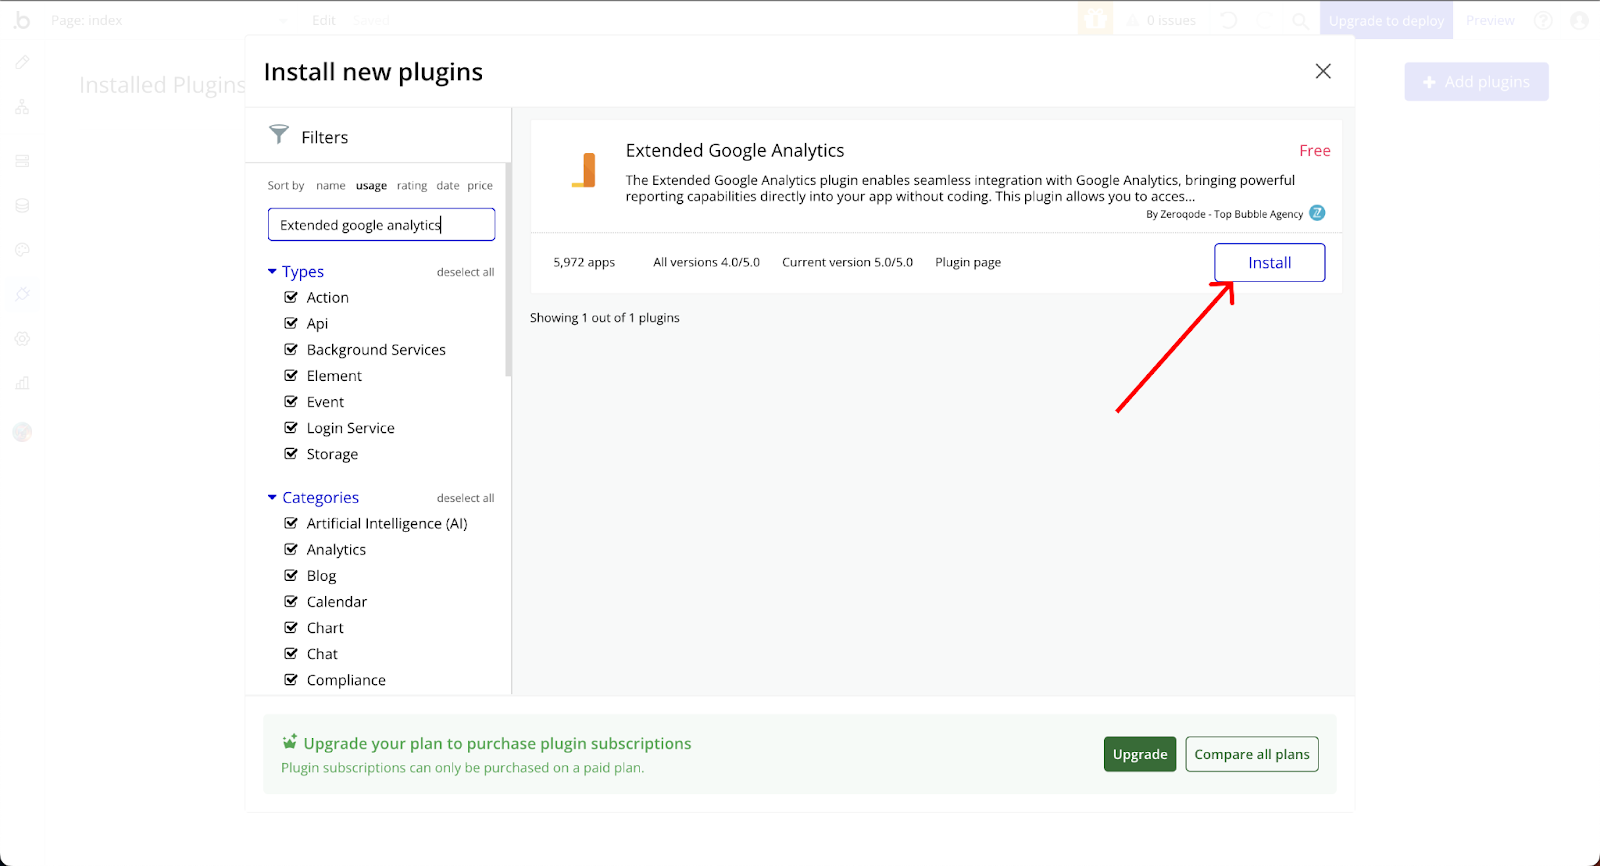The image size is (1600, 866).
Task: Click the round avatar icon in left sidebar
Action: [22, 432]
